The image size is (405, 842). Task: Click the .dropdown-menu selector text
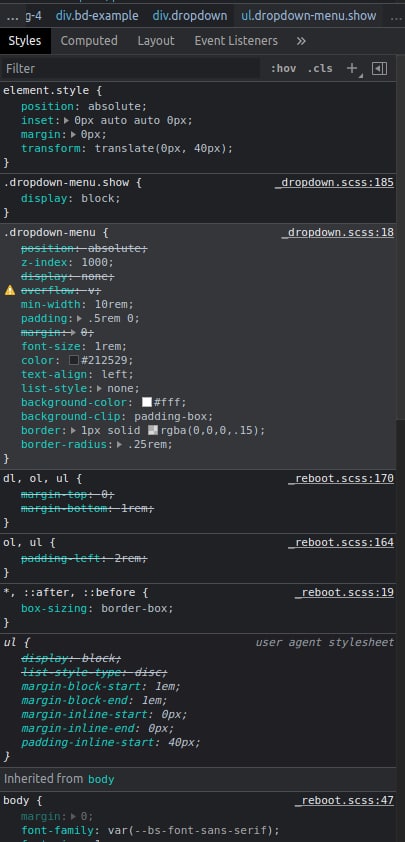50,233
